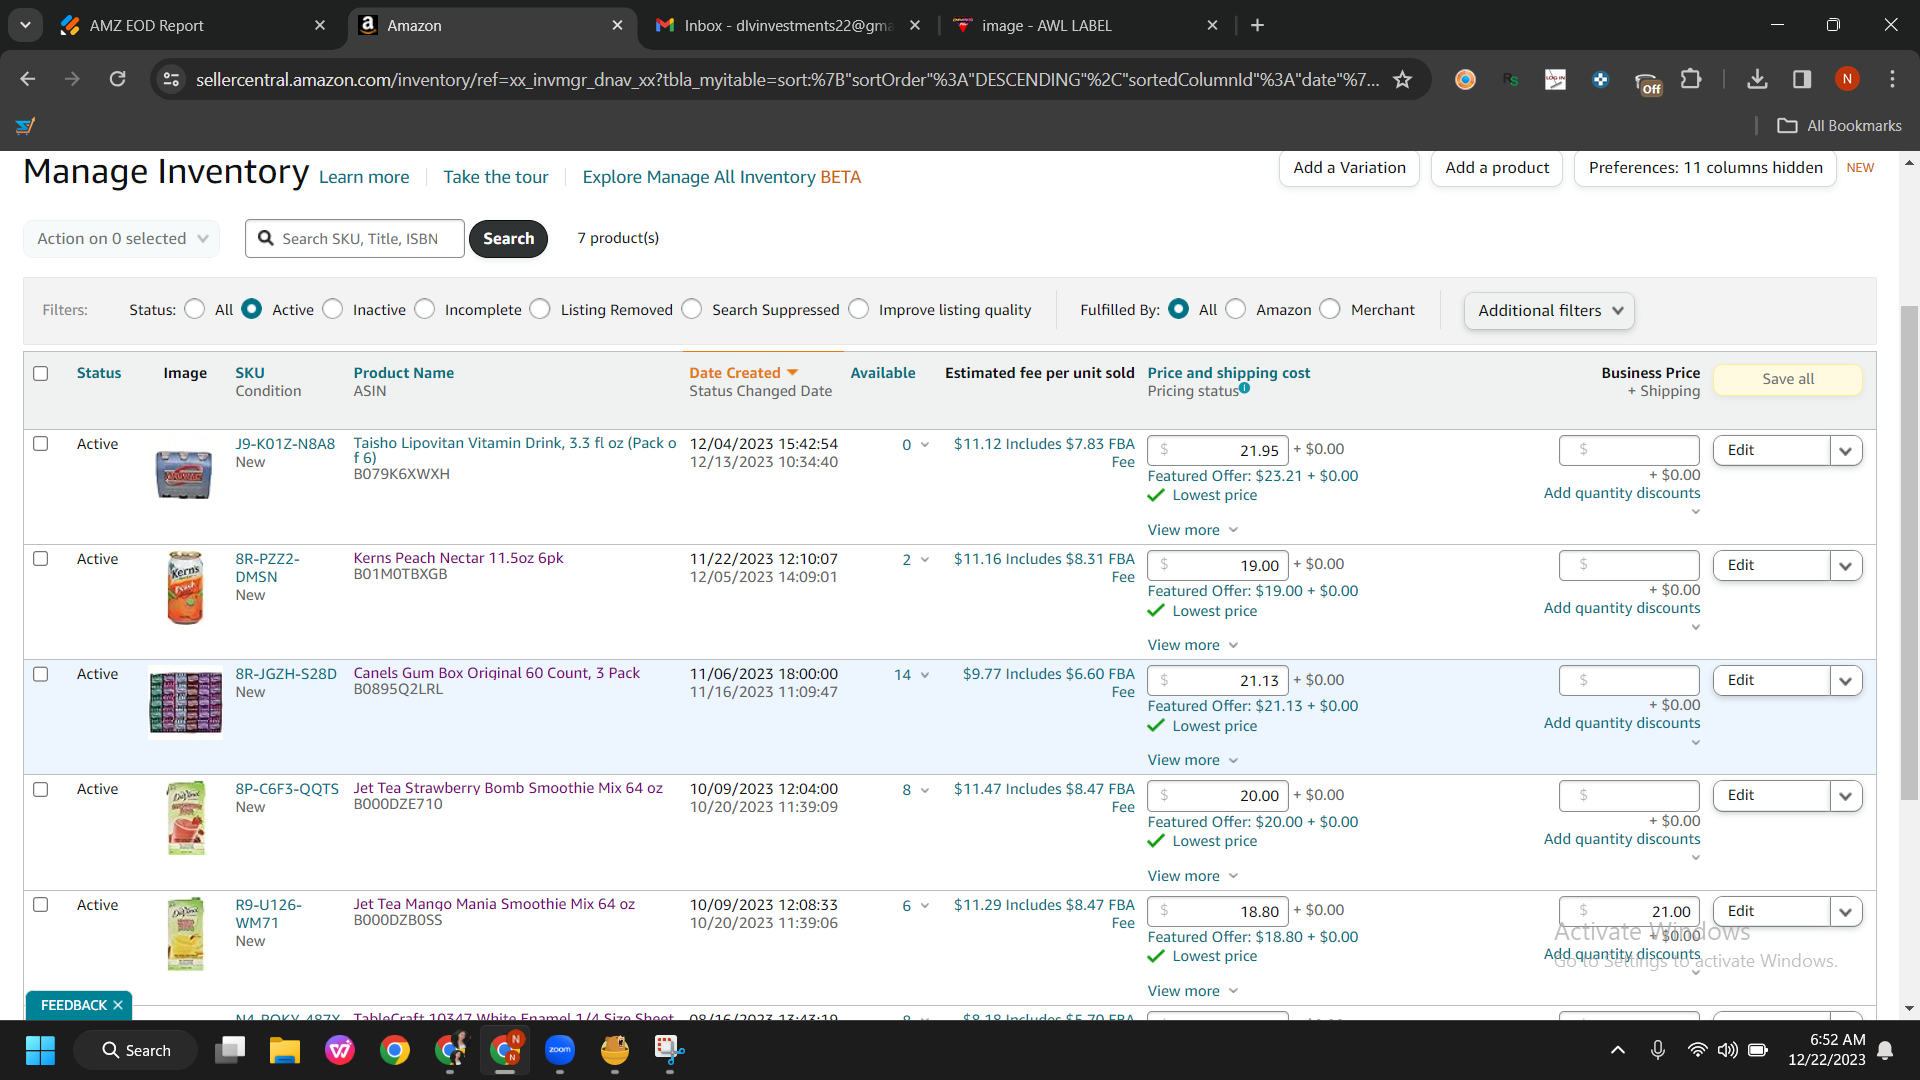1920x1080 pixels.
Task: Switch to the image - AWL LABEL tab
Action: coord(1084,25)
